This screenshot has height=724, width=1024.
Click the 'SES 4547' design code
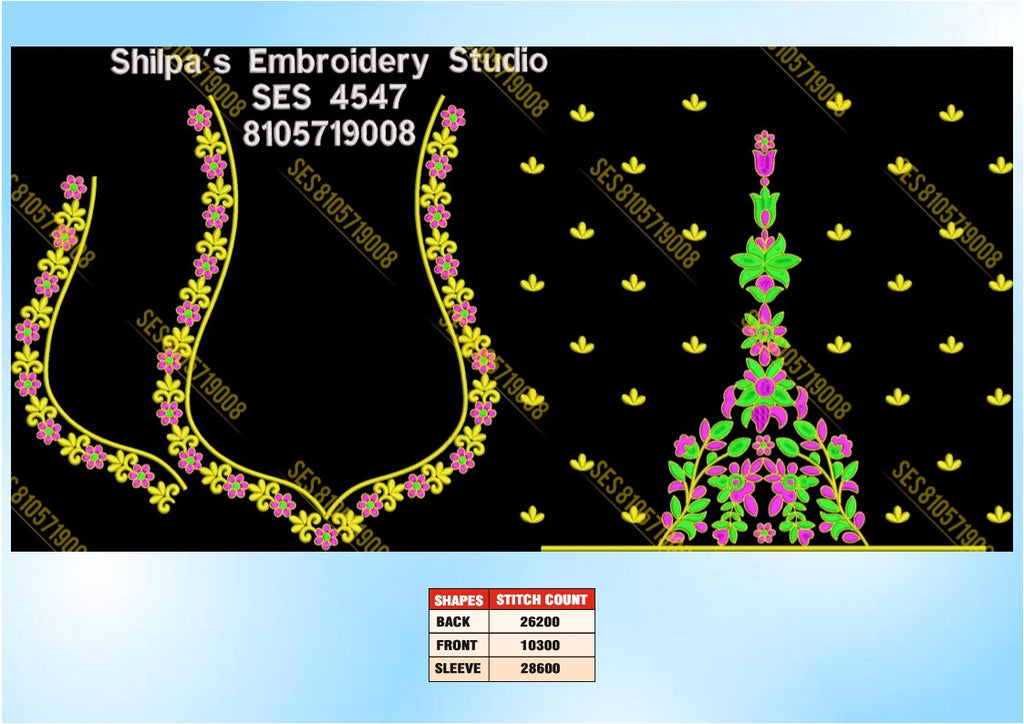tap(329, 97)
